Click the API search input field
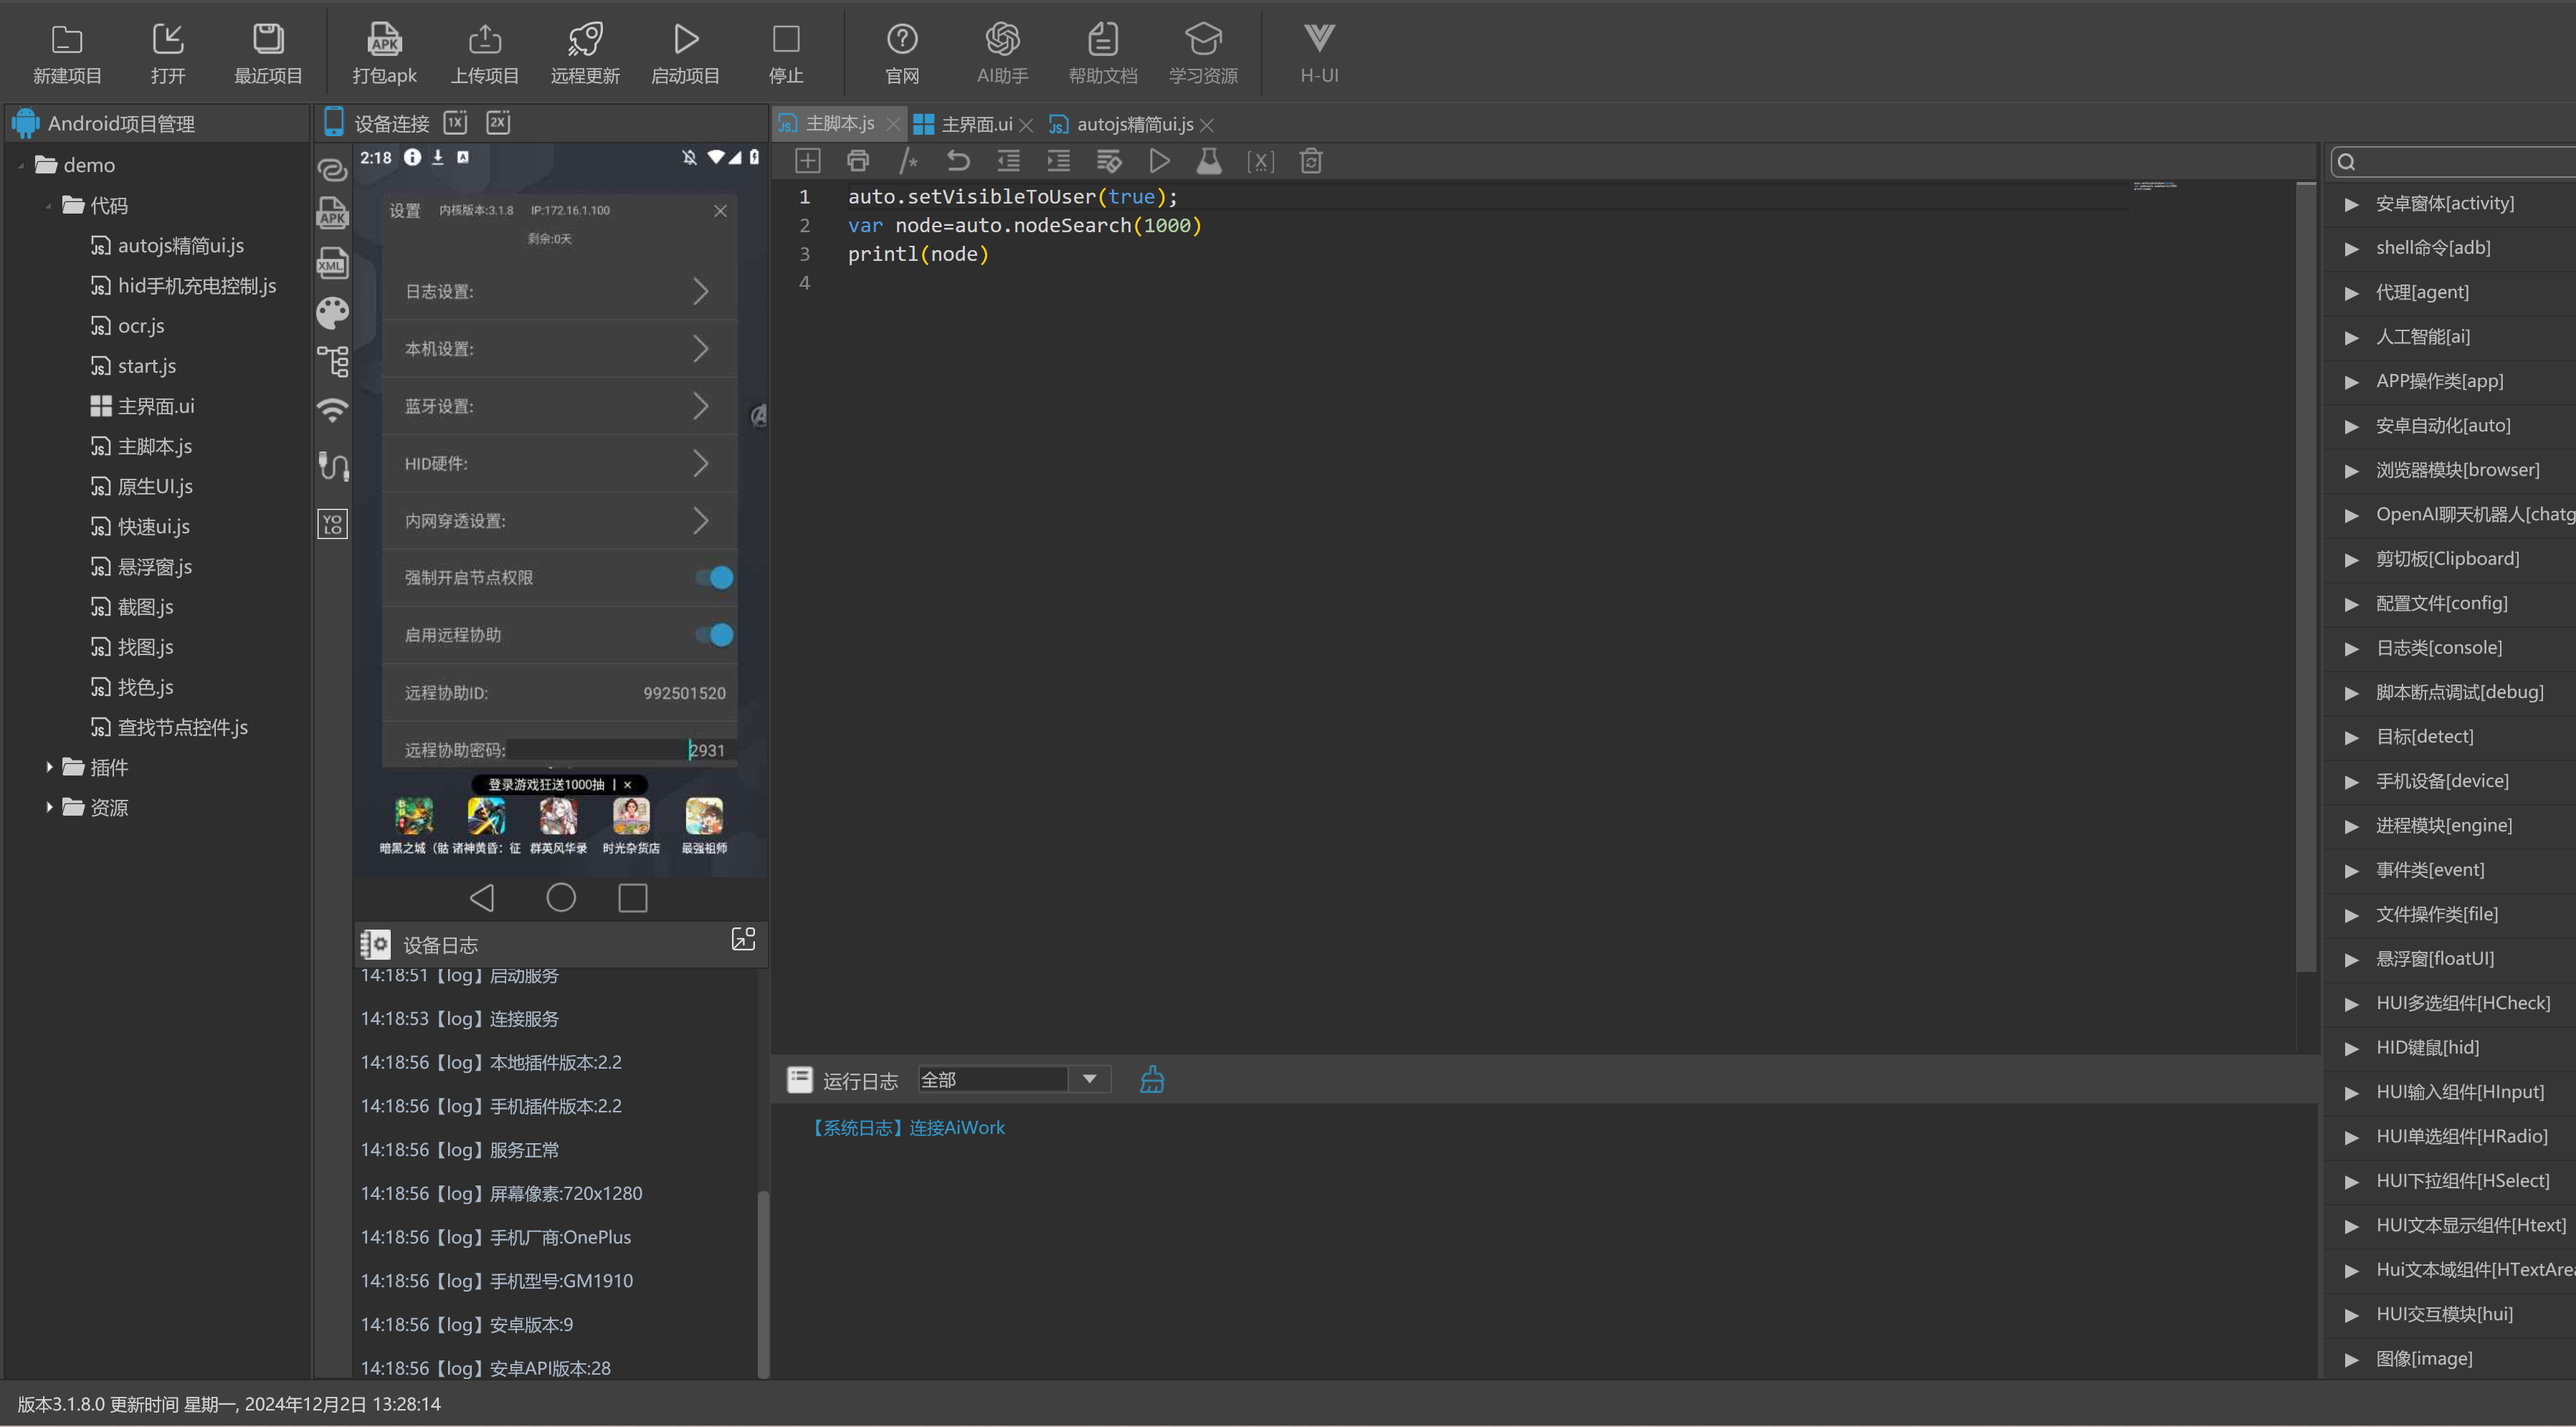This screenshot has height=1427, width=2576. point(2454,162)
